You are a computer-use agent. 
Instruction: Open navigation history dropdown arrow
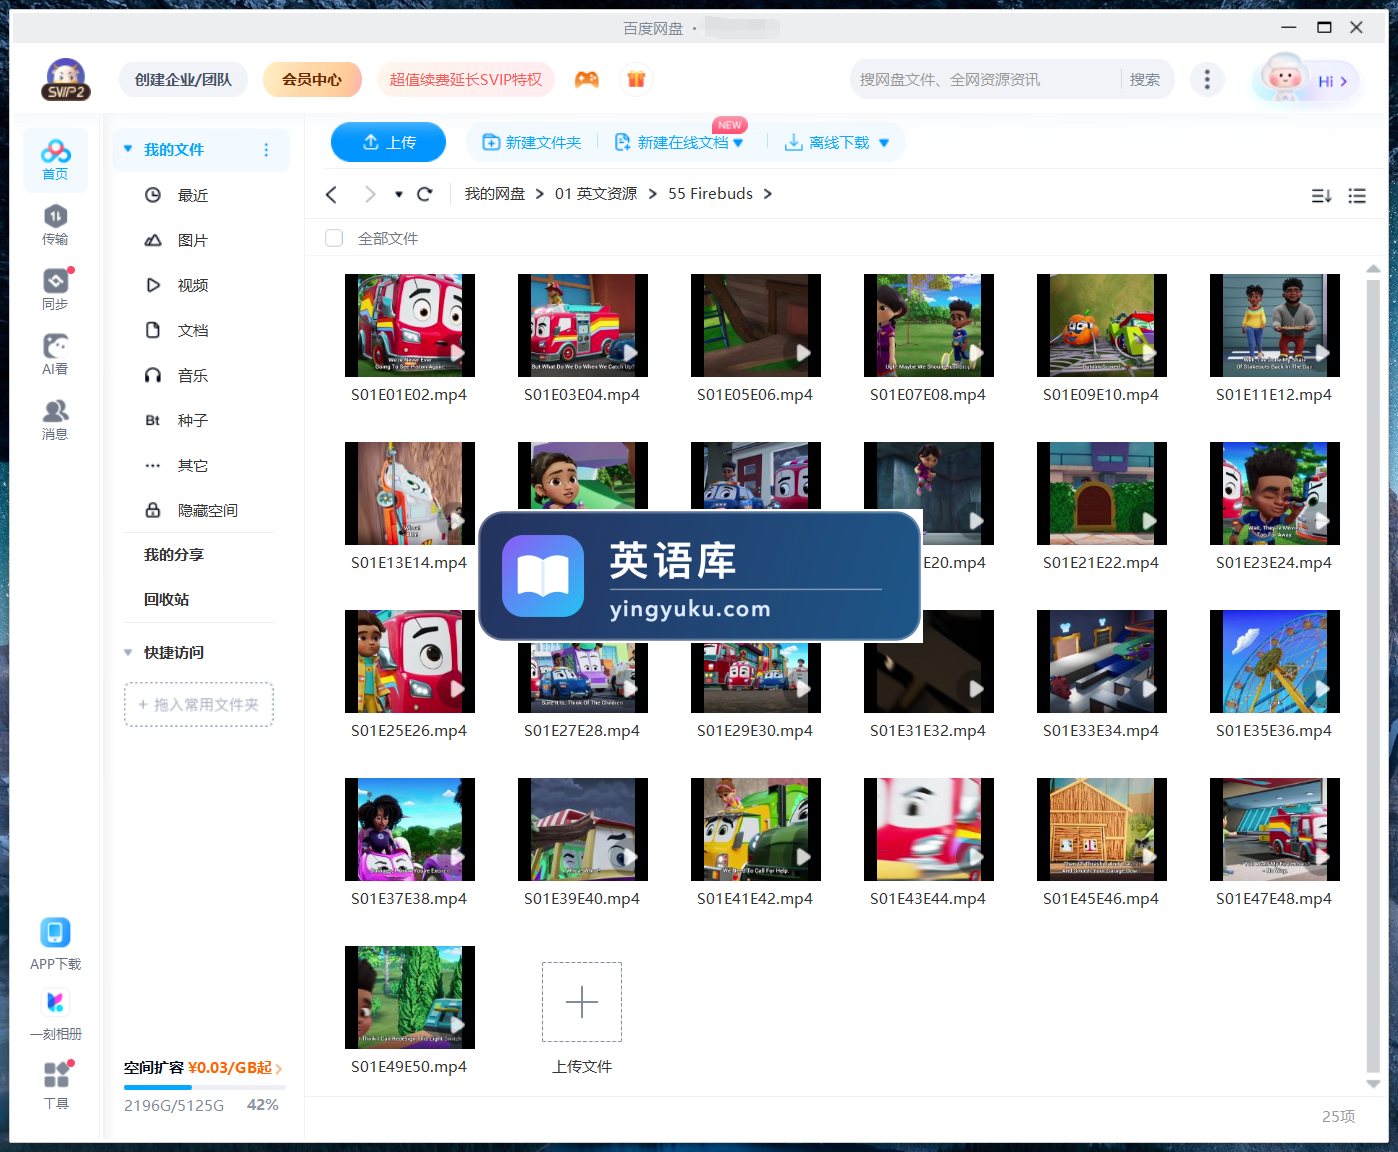point(398,195)
